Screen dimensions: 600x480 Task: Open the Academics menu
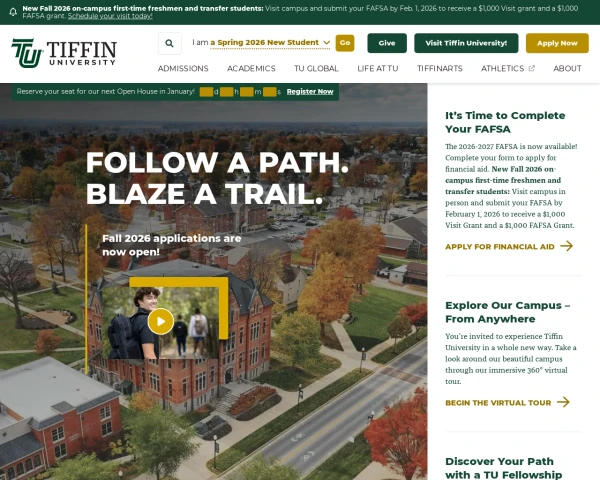[251, 69]
